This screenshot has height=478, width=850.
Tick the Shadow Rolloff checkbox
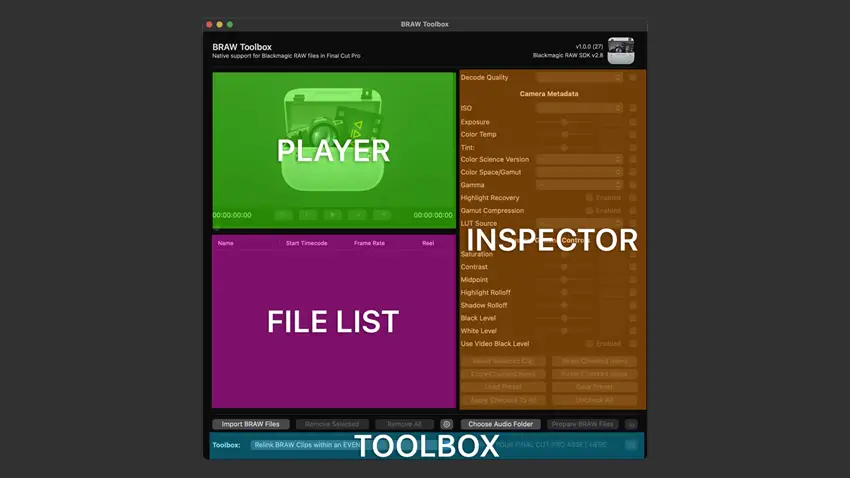click(633, 305)
